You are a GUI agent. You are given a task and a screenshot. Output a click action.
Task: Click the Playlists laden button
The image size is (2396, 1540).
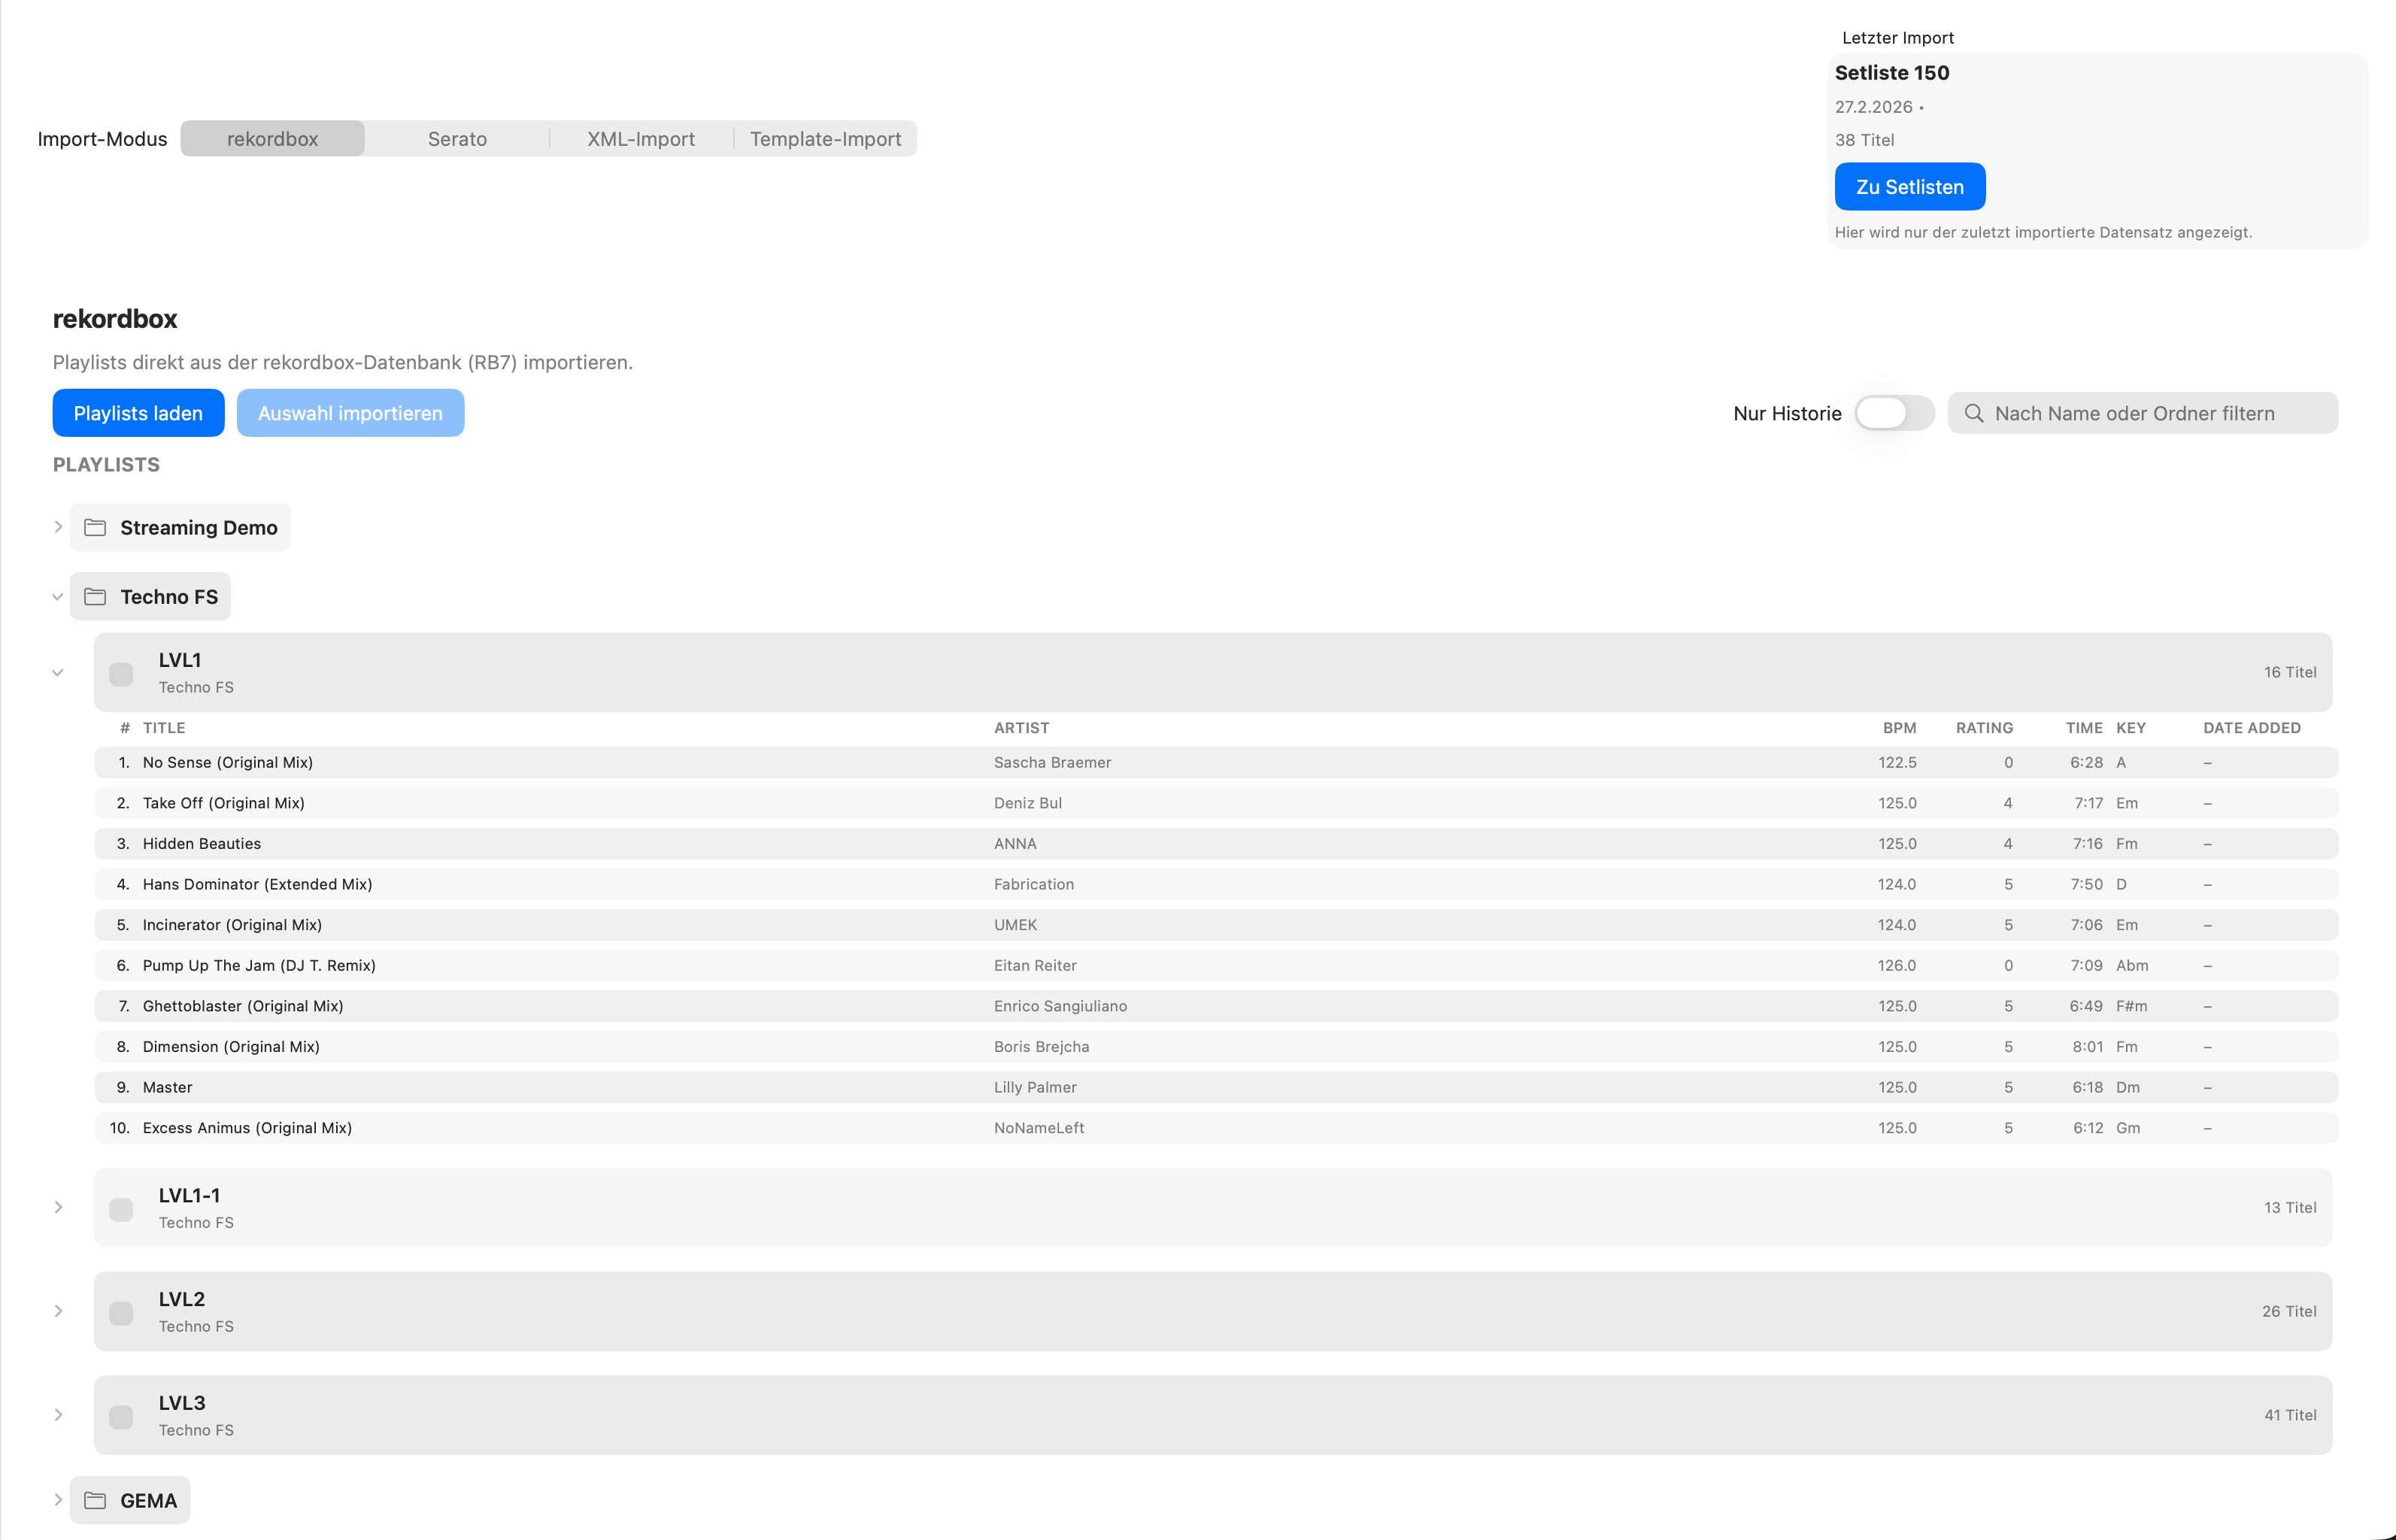coord(138,413)
